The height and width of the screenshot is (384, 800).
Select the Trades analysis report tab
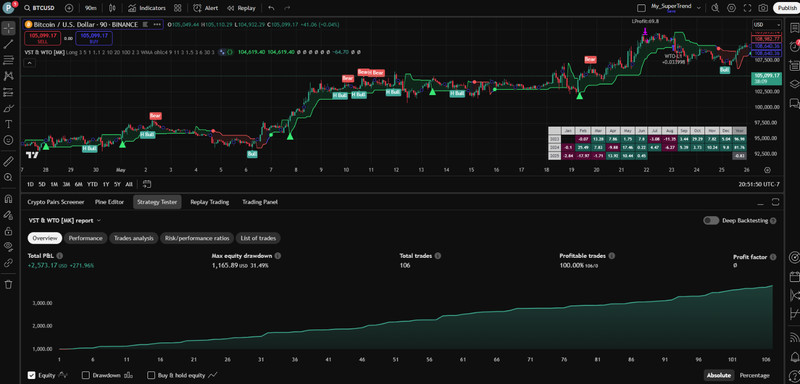[x=134, y=238]
